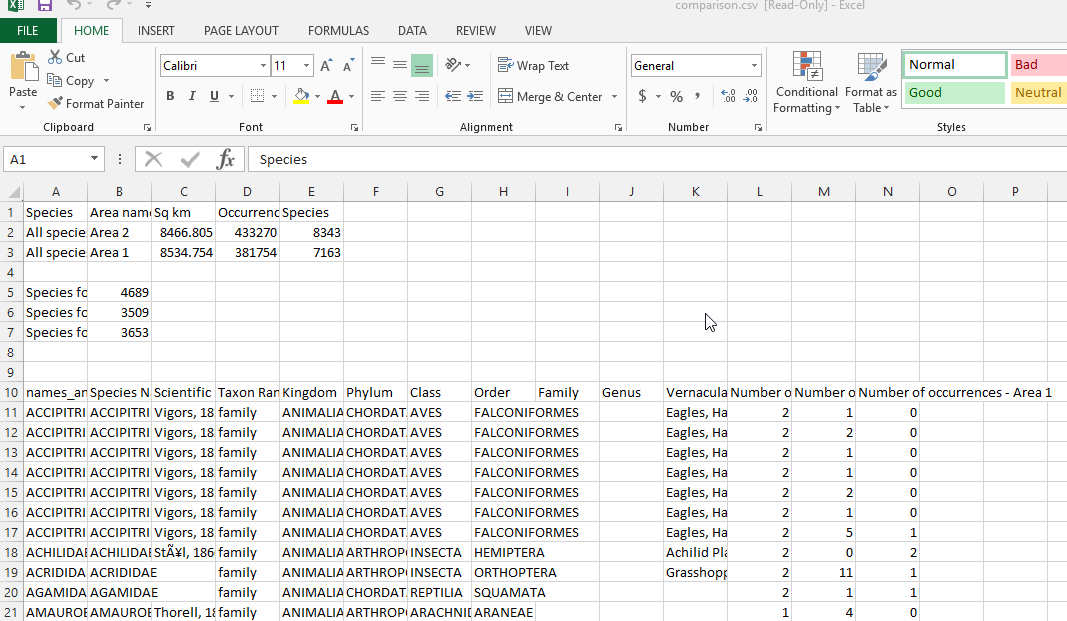Open the Paste options dropdown arrow
Screen dimensions: 1067x621
coord(22,107)
